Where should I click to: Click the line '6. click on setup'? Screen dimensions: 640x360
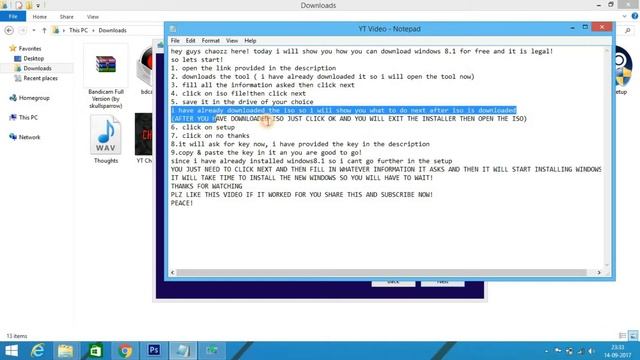[202, 127]
